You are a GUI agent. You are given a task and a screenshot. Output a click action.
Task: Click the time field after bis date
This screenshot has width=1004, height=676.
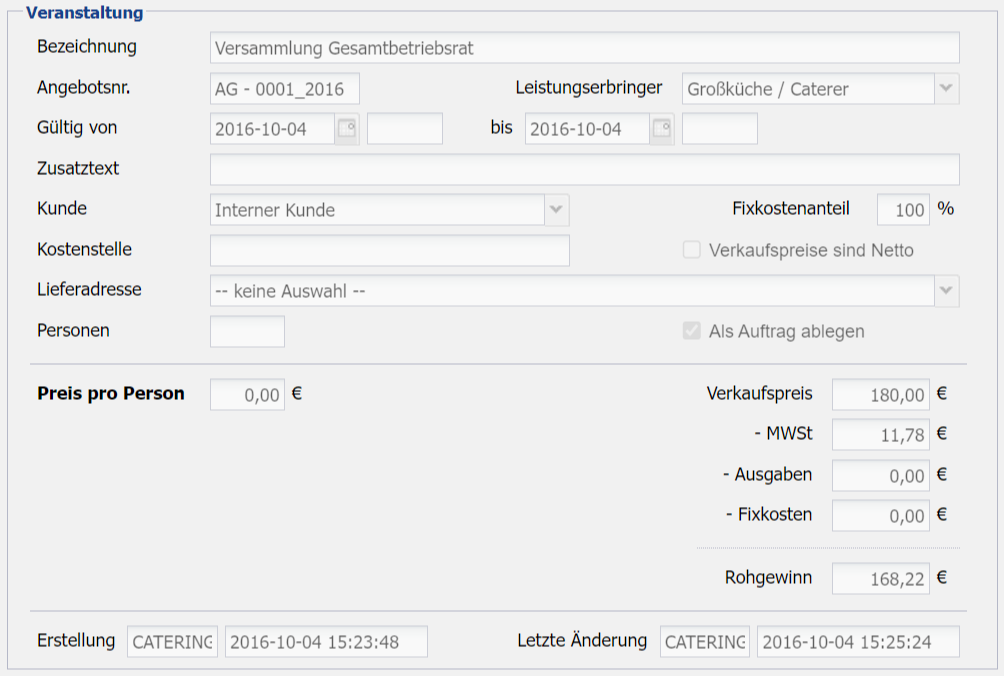719,129
